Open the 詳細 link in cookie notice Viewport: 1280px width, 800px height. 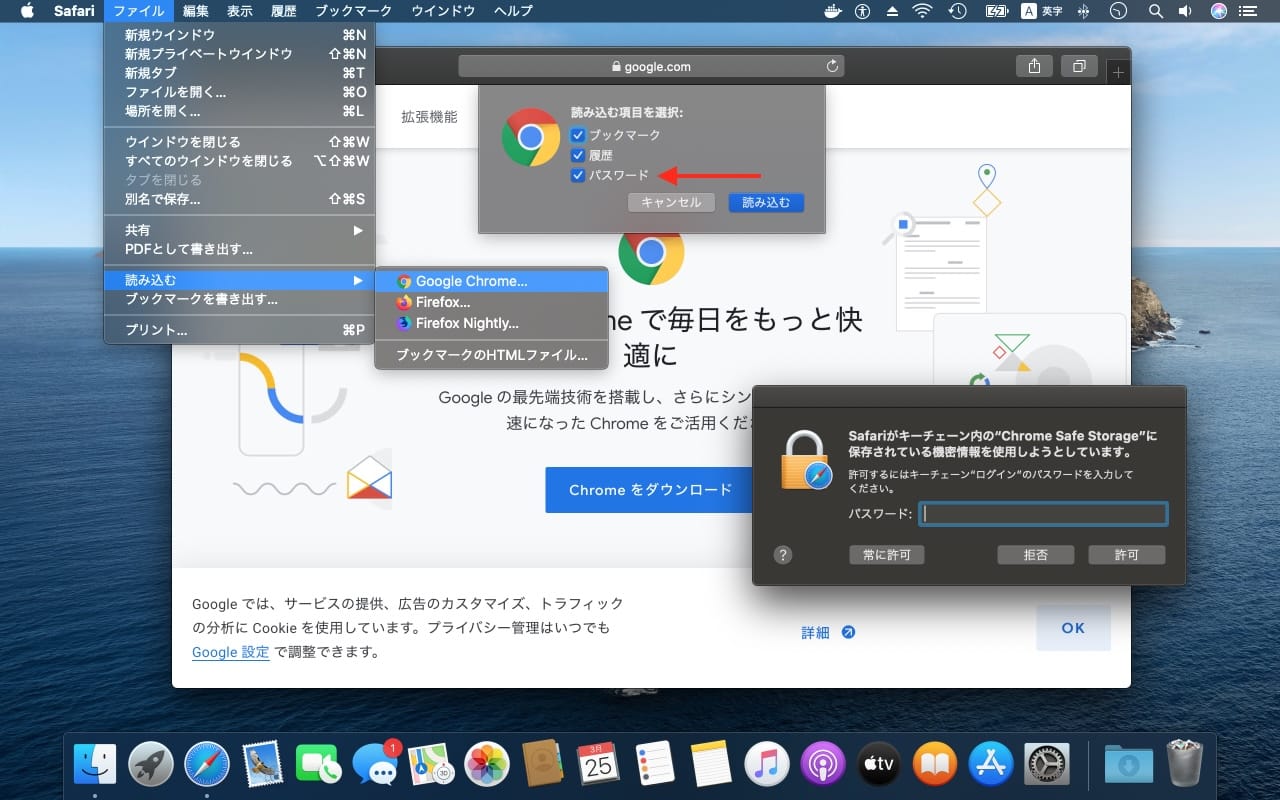point(828,632)
